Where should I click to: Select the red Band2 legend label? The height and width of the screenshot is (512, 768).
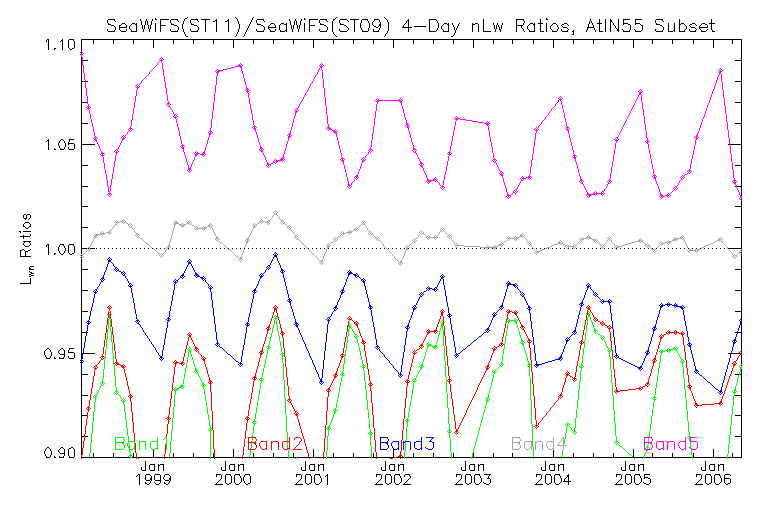[x=275, y=444]
